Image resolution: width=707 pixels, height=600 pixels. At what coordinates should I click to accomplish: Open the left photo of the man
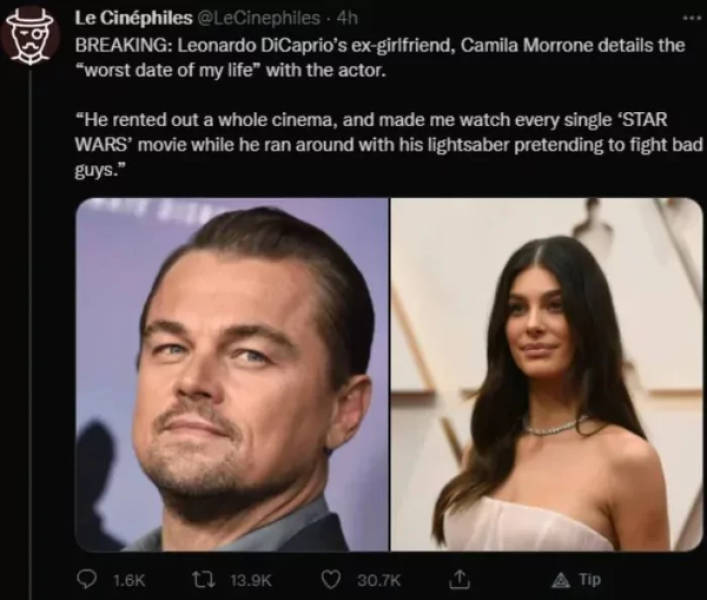click(231, 374)
